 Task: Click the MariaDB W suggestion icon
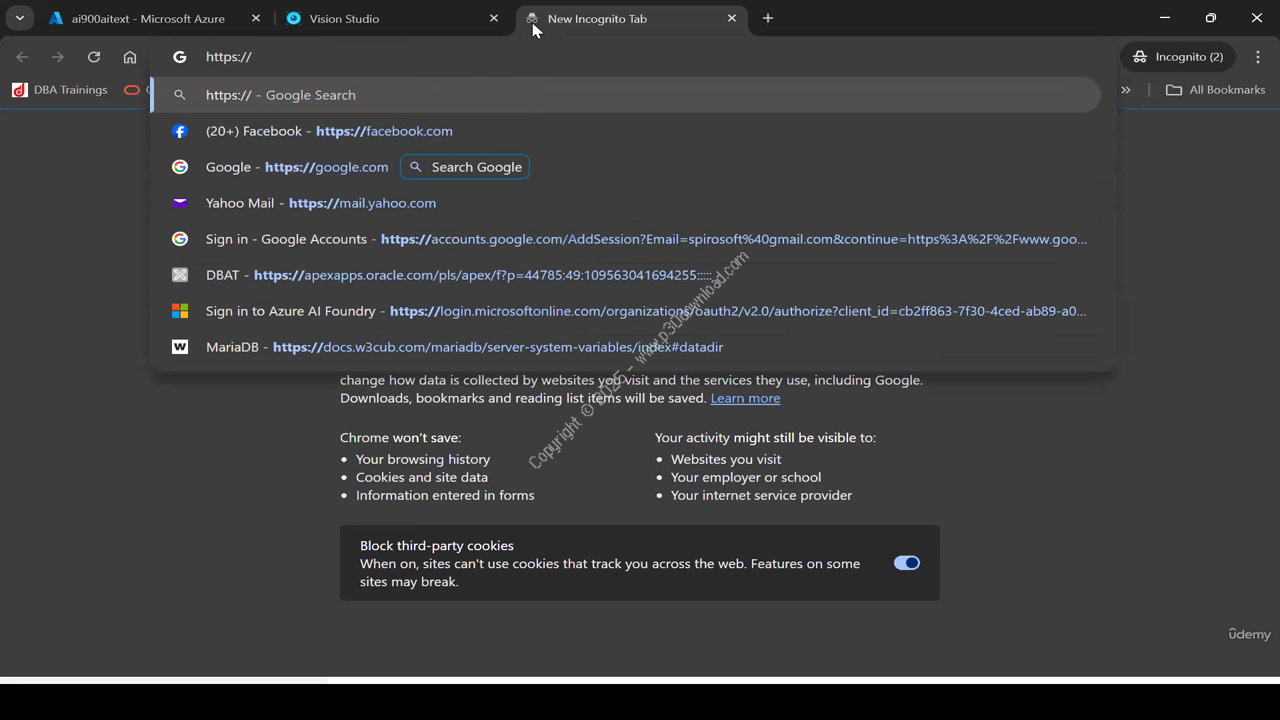tap(180, 347)
